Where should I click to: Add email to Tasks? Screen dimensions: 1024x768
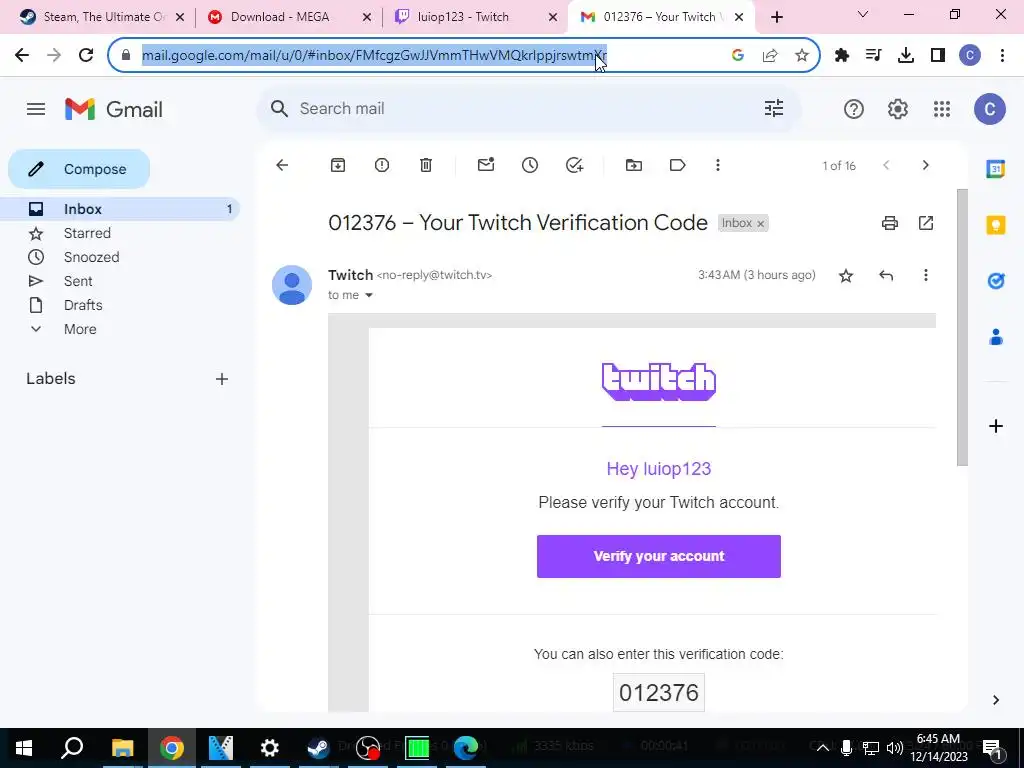click(574, 165)
